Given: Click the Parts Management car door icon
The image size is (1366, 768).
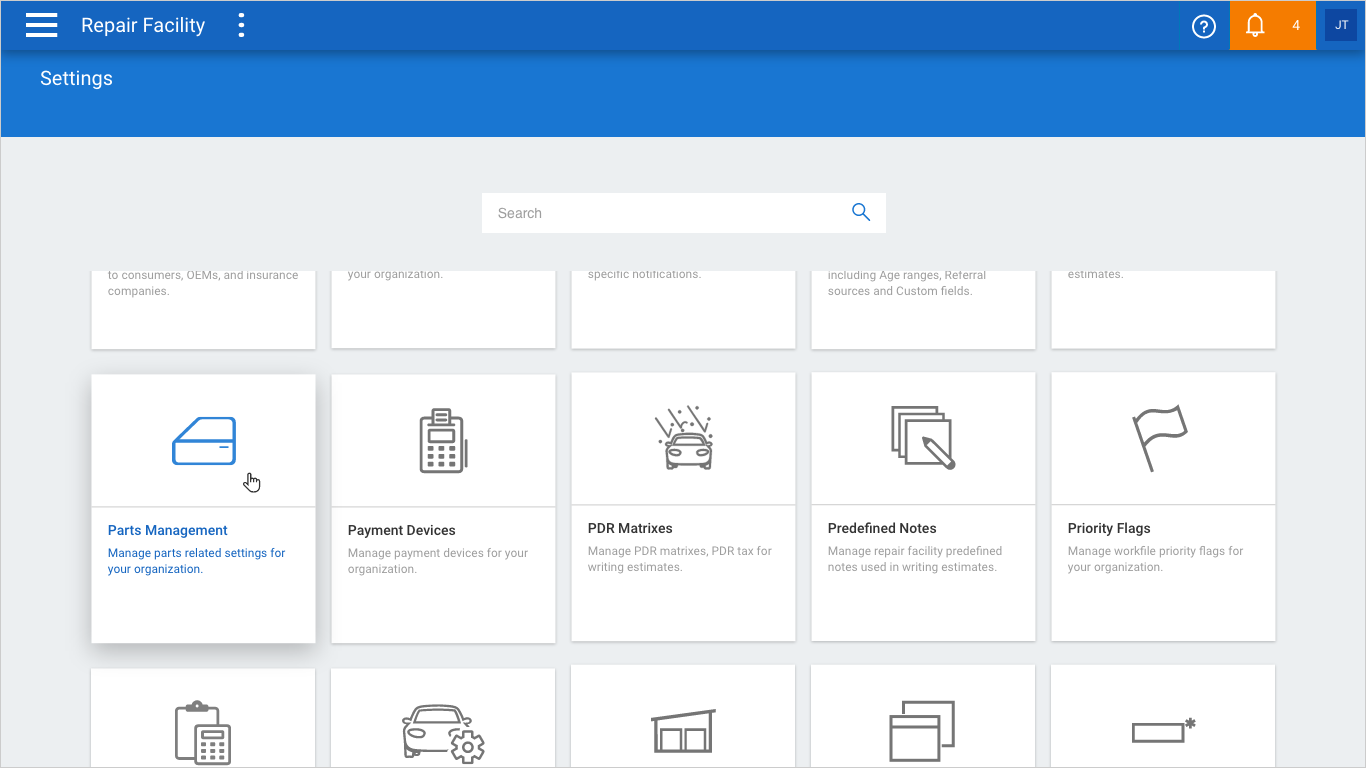Looking at the screenshot, I should coord(204,441).
